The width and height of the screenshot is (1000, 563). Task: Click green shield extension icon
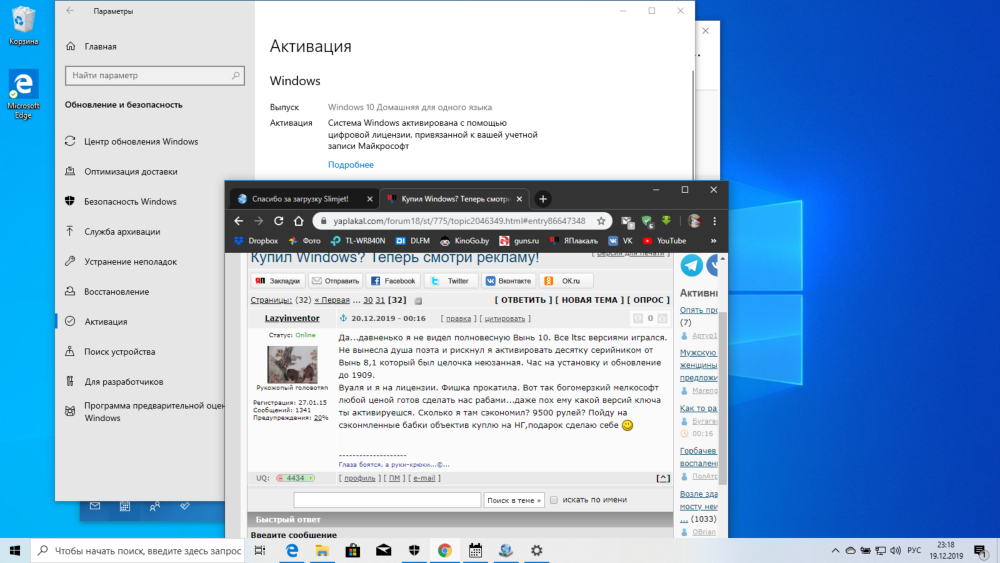[x=647, y=222]
